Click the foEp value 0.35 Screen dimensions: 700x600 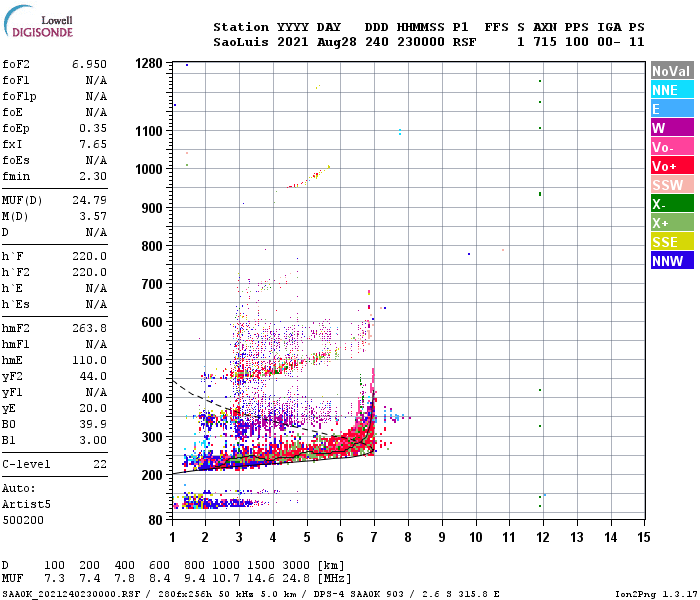point(93,128)
